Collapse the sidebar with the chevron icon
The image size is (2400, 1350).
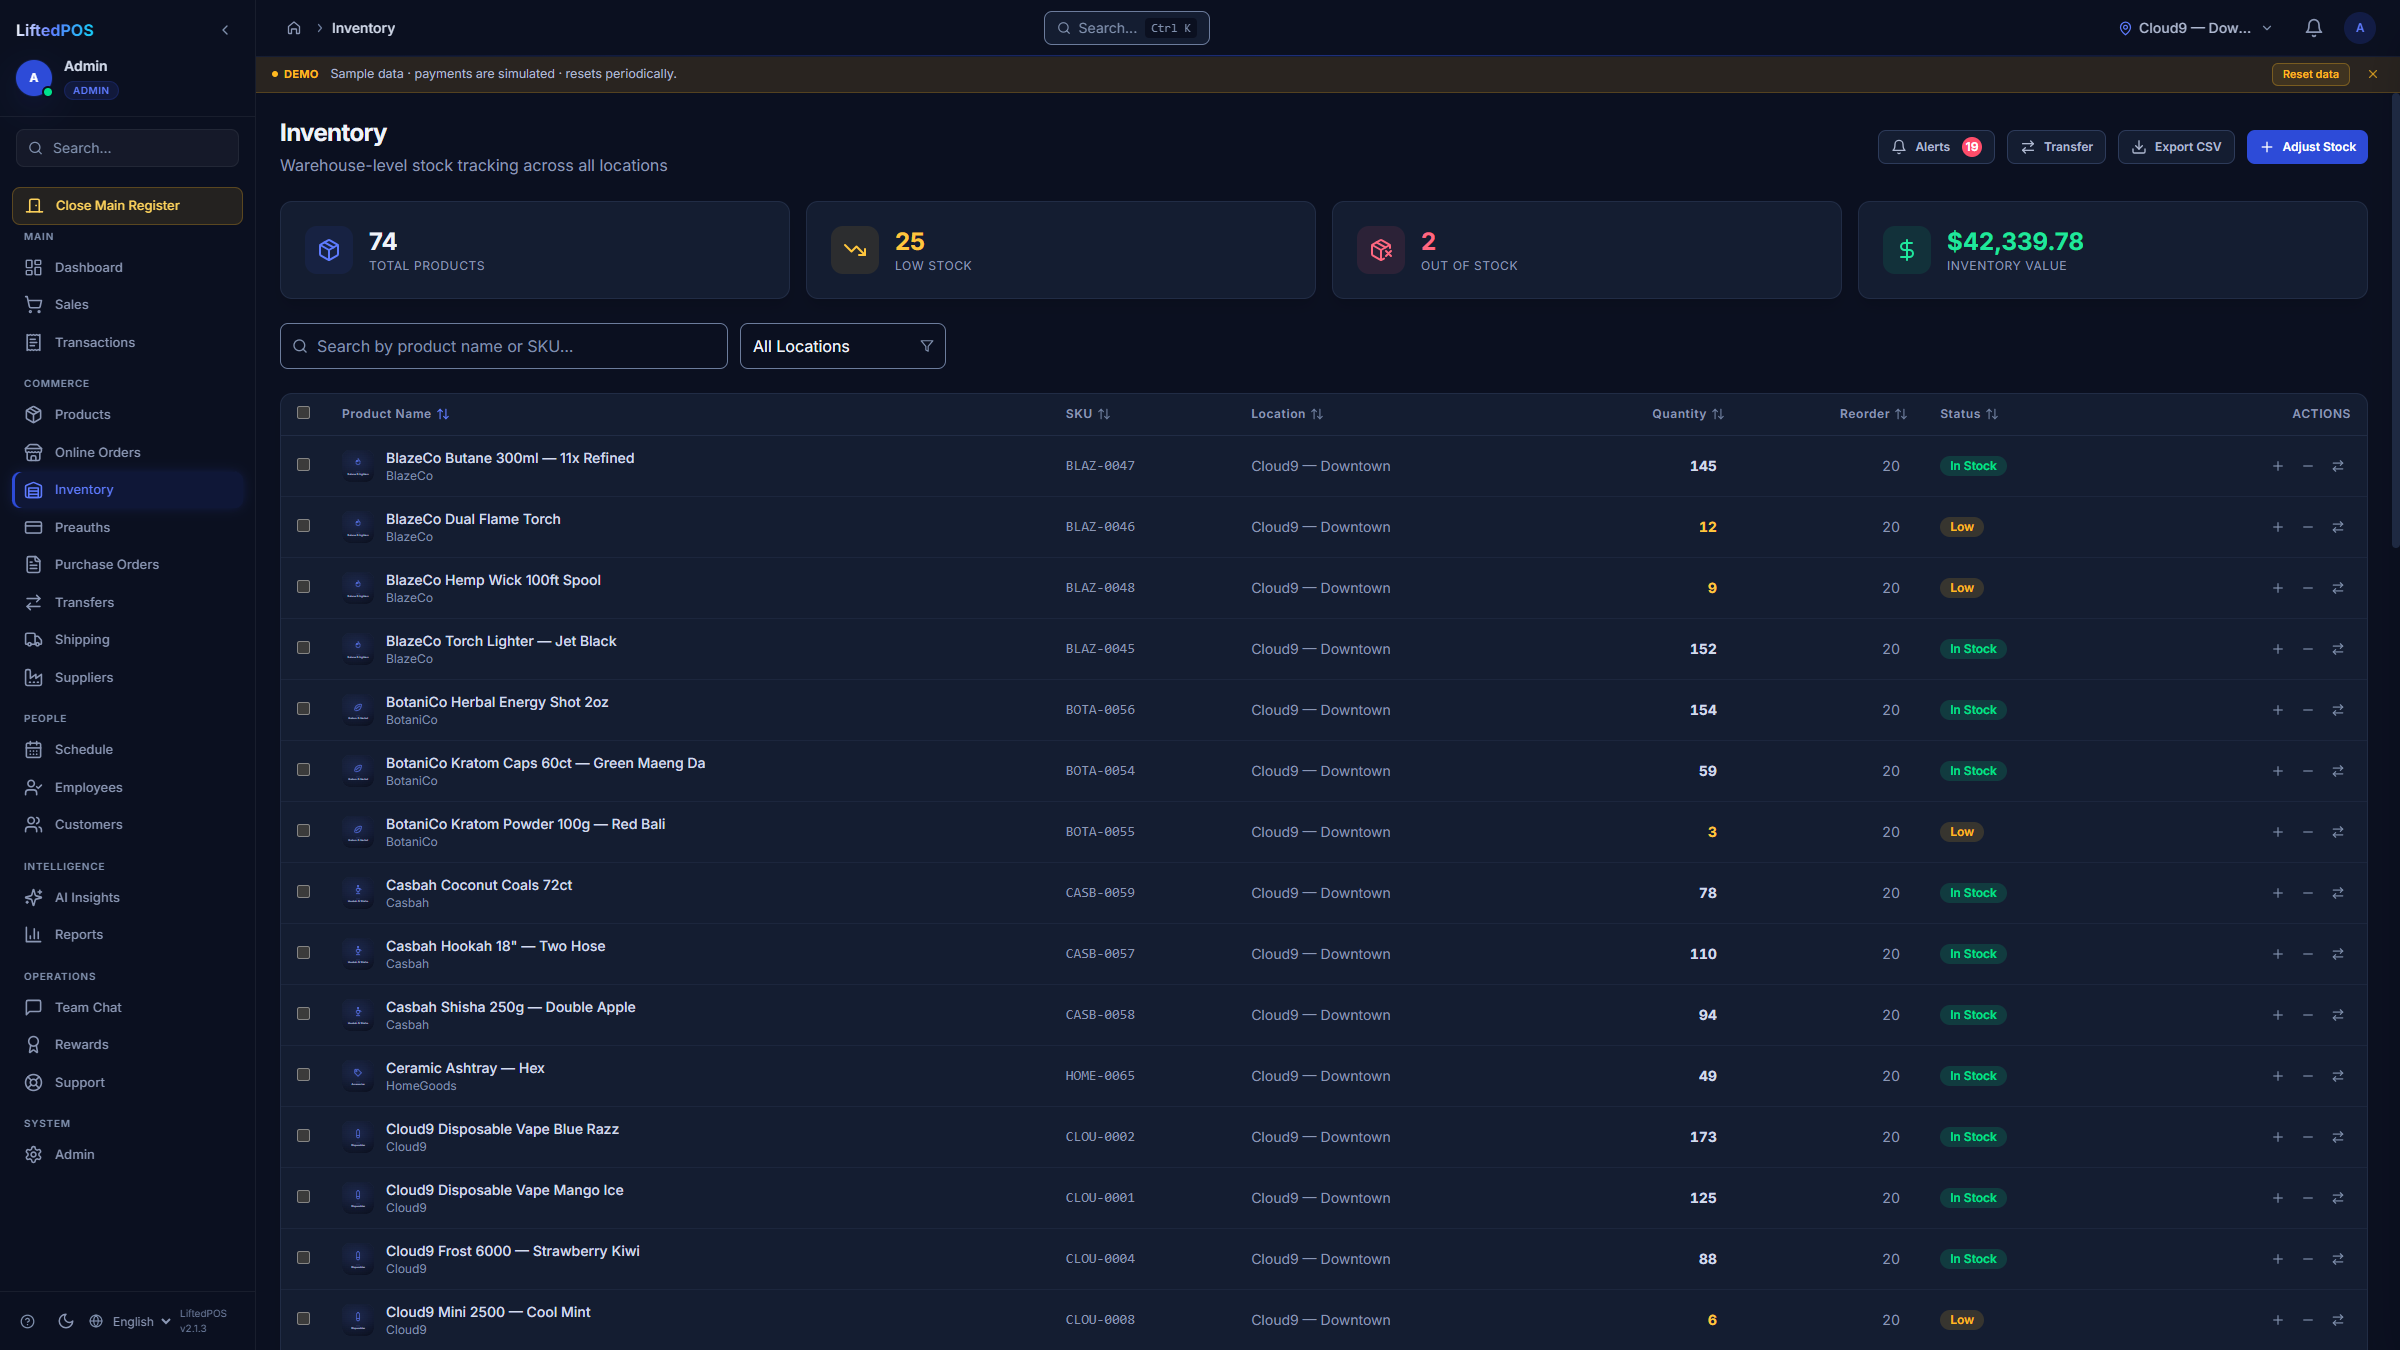(x=225, y=30)
